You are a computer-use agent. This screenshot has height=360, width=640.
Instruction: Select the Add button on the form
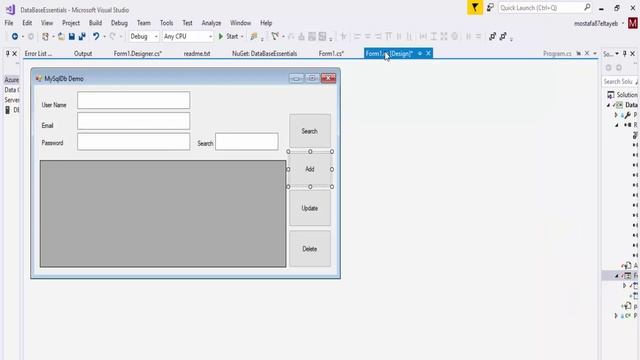(310, 169)
